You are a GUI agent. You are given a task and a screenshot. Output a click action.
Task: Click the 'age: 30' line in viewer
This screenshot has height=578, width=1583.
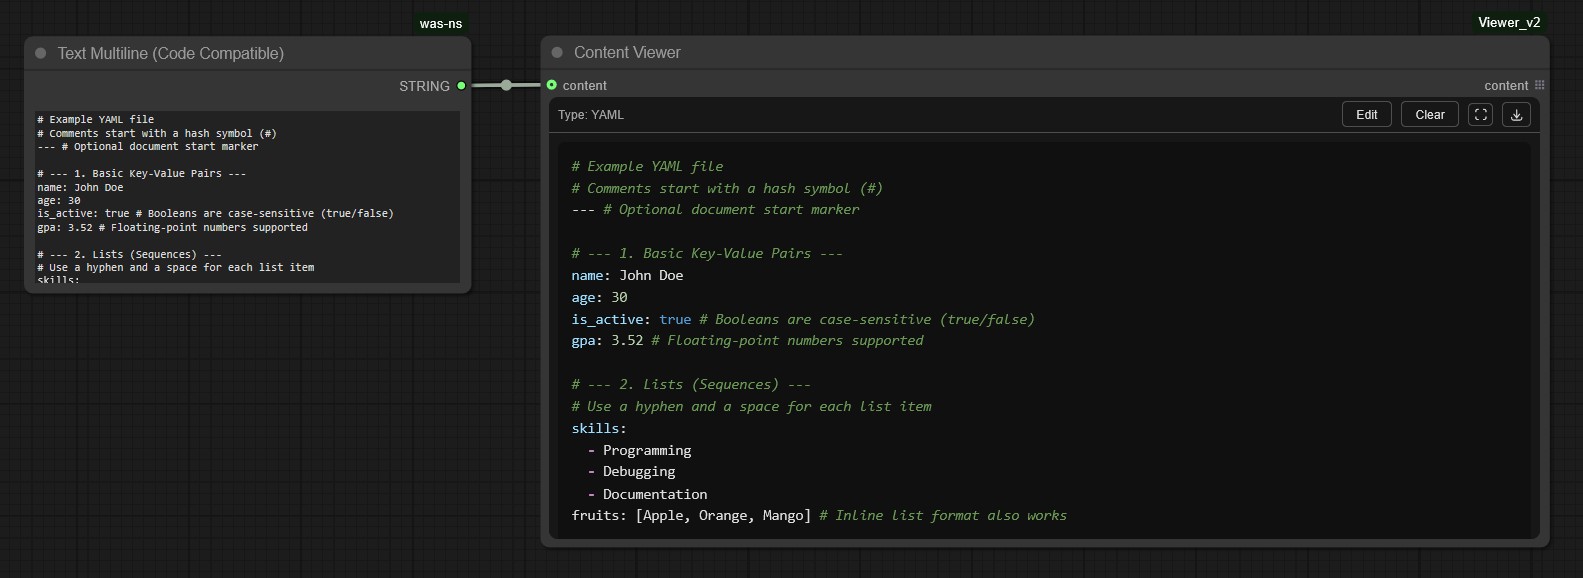600,297
